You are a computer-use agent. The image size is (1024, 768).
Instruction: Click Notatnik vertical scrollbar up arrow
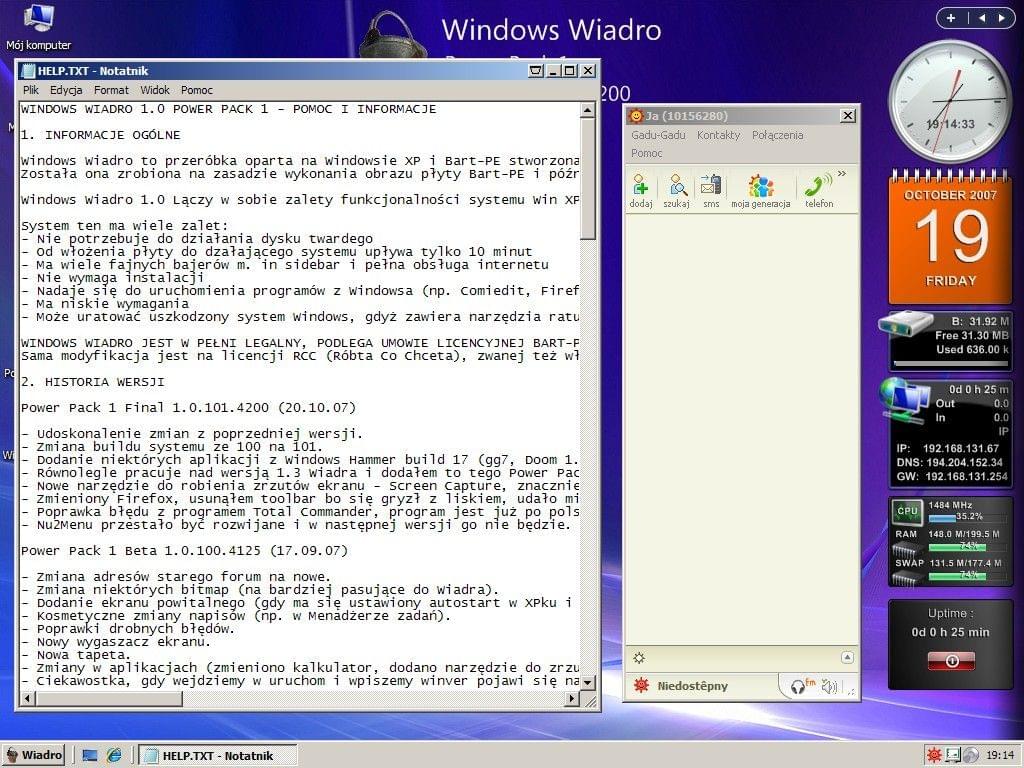pyautogui.click(x=588, y=110)
